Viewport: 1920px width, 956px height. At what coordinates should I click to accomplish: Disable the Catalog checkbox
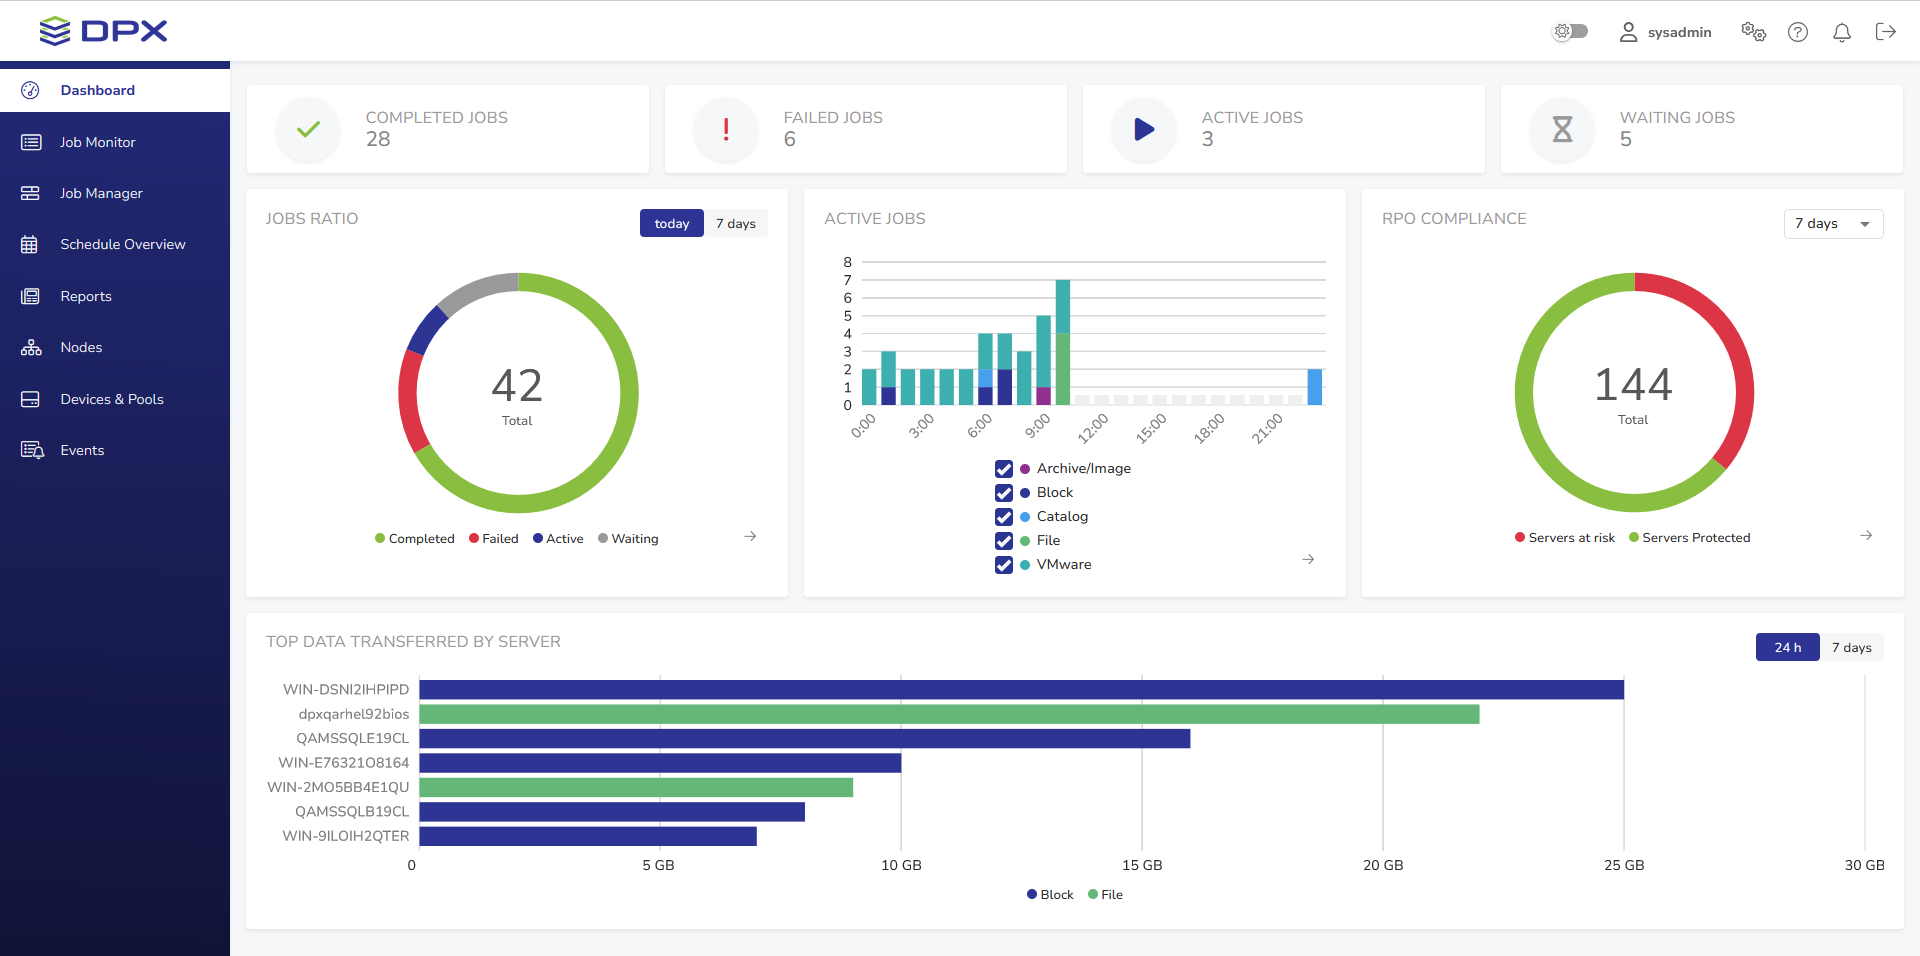click(1004, 517)
